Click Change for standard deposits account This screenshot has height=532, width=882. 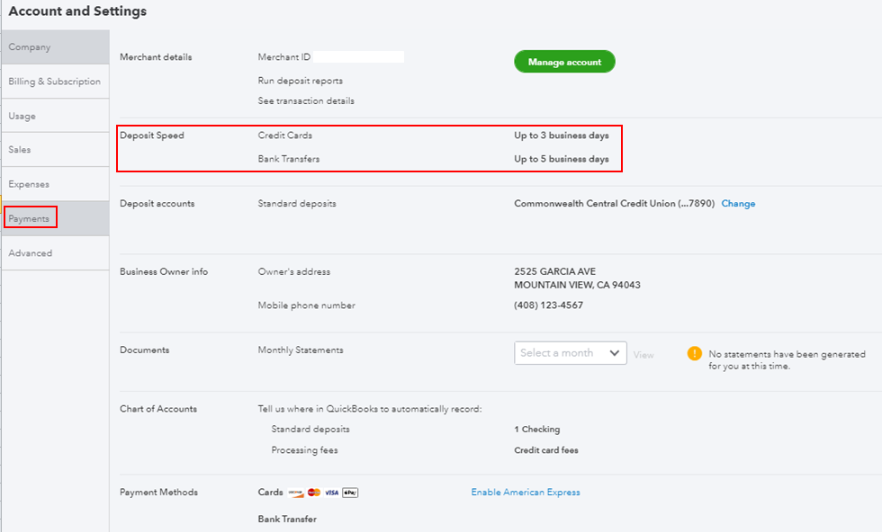738,204
